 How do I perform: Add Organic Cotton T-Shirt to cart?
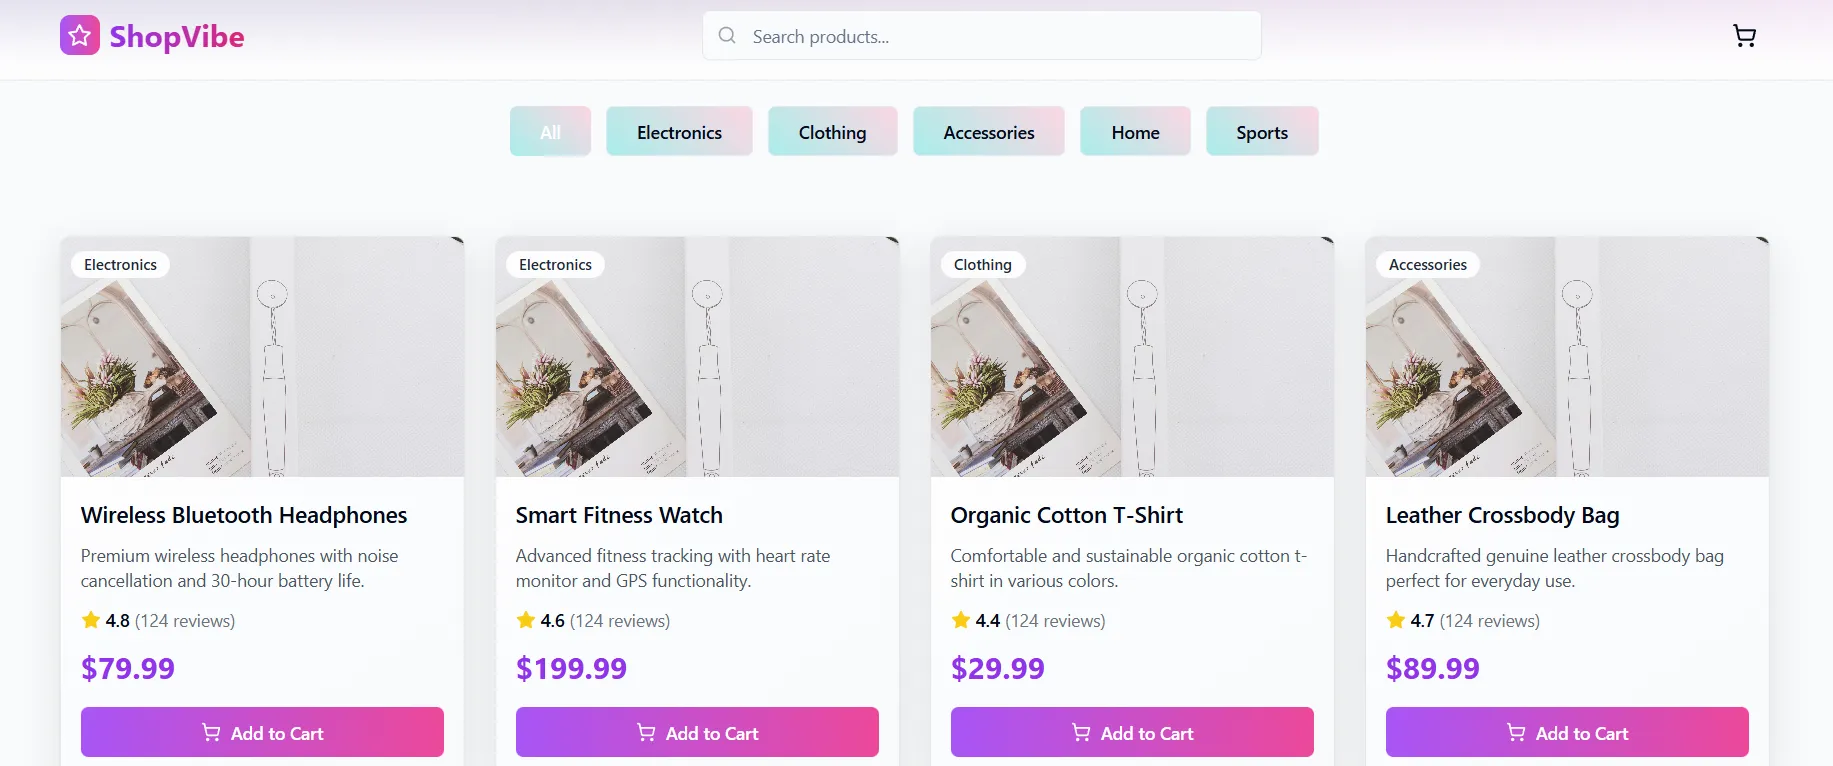(x=1132, y=732)
